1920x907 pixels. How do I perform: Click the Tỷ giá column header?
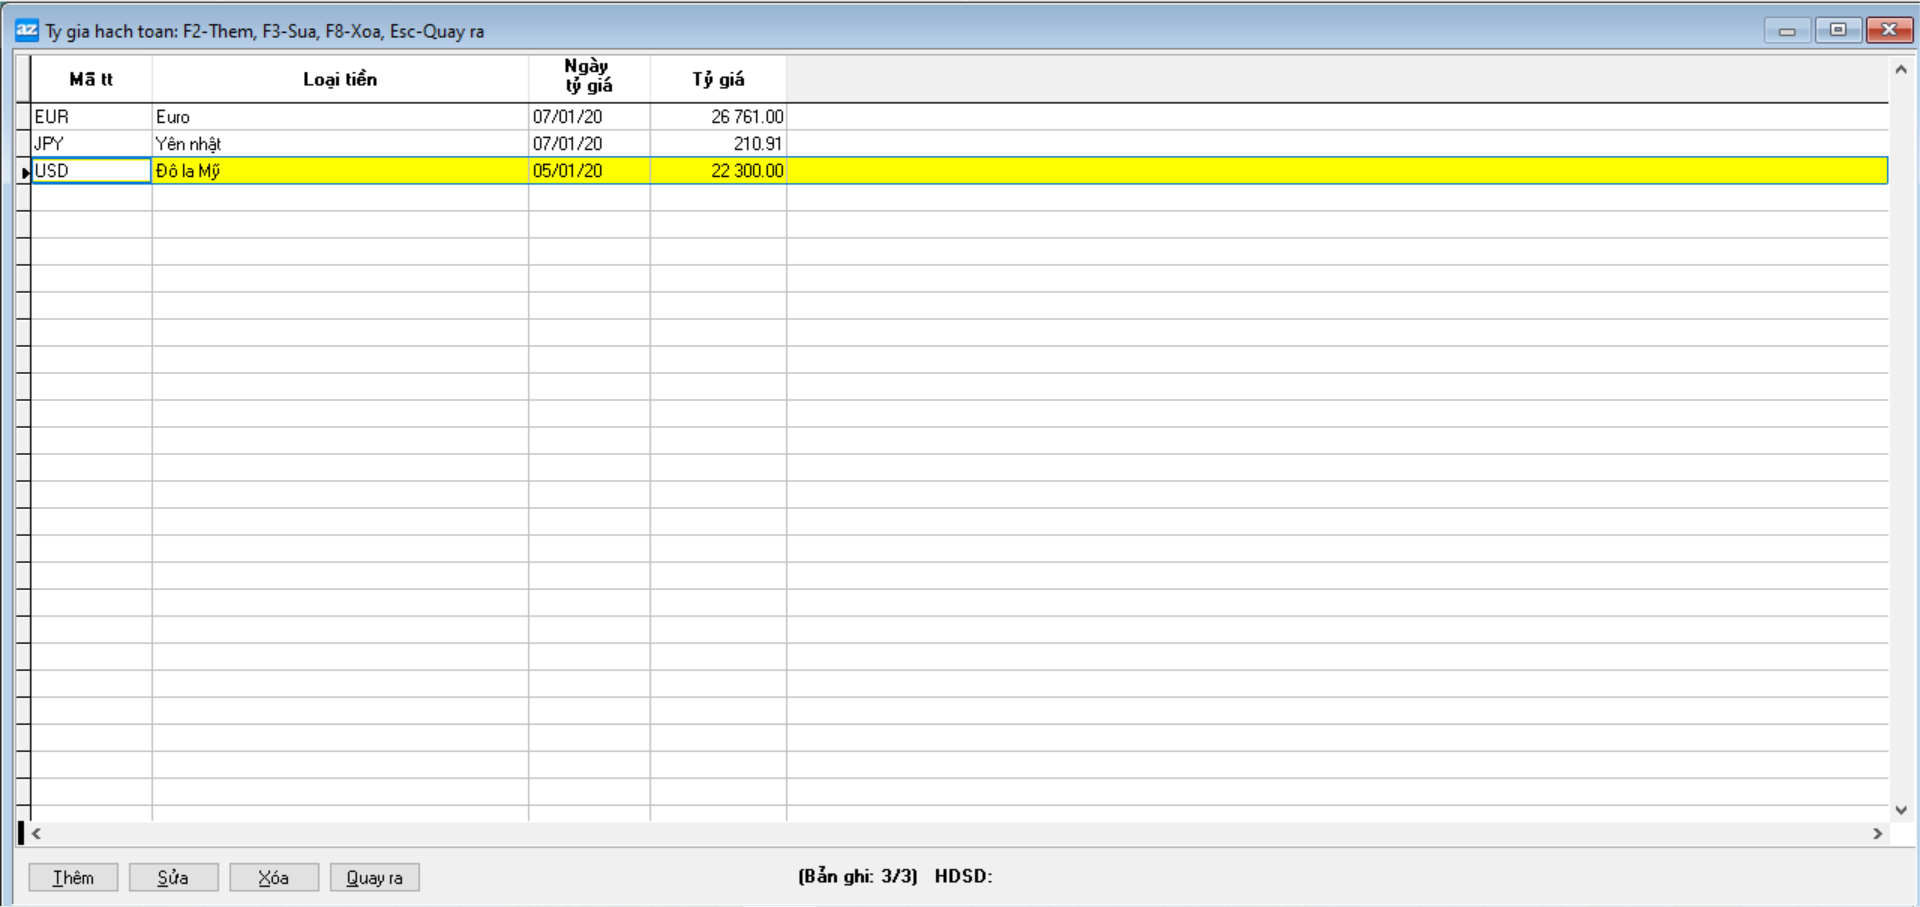718,79
